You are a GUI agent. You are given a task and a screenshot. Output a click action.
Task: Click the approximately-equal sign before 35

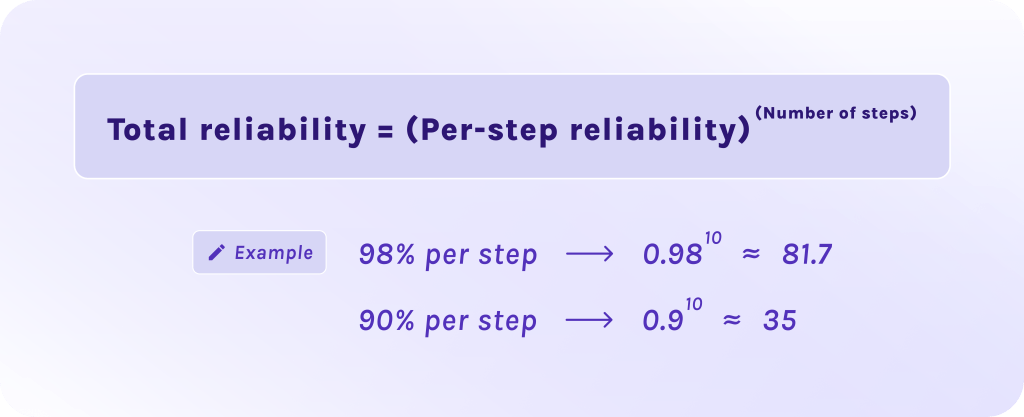[733, 322]
